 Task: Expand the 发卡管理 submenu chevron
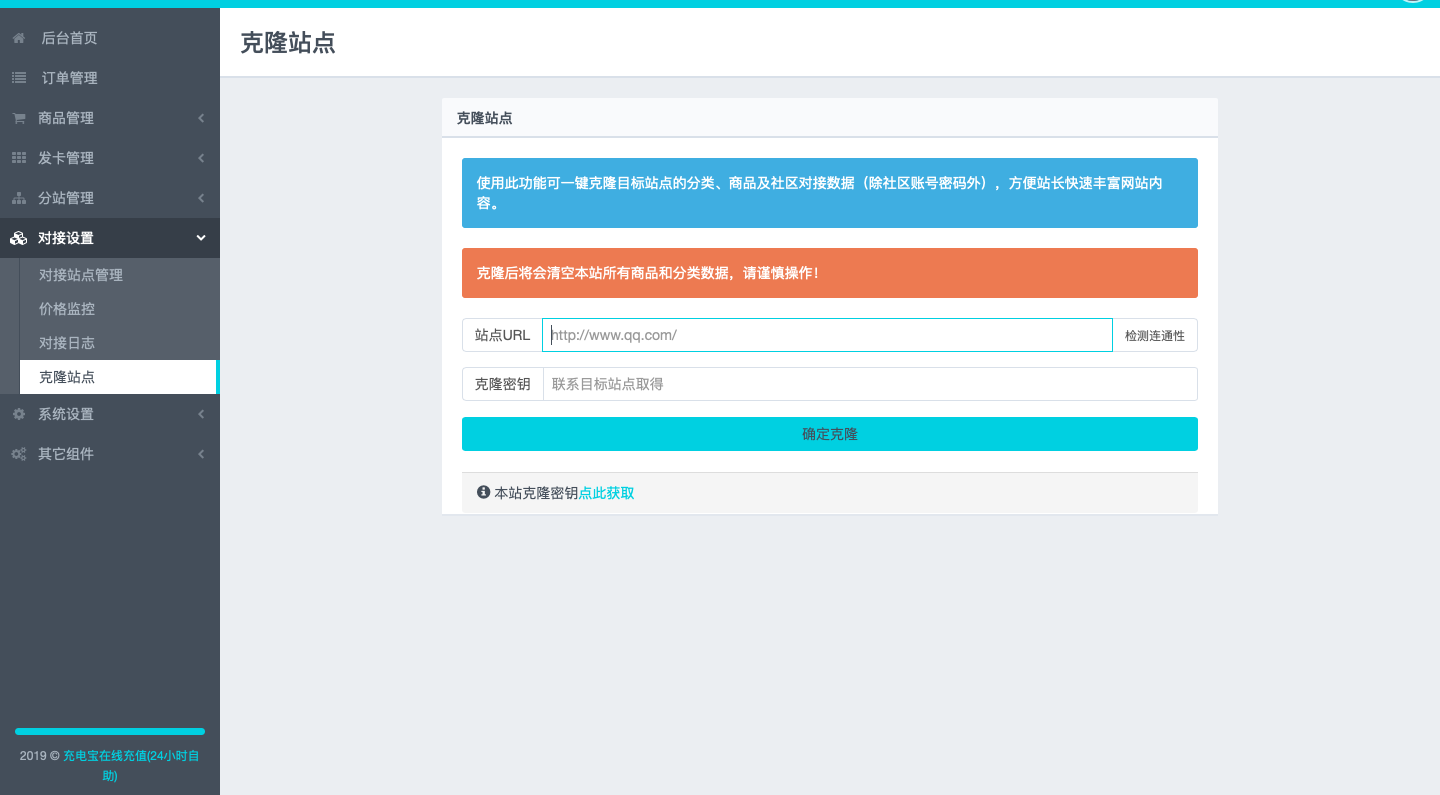pos(201,158)
